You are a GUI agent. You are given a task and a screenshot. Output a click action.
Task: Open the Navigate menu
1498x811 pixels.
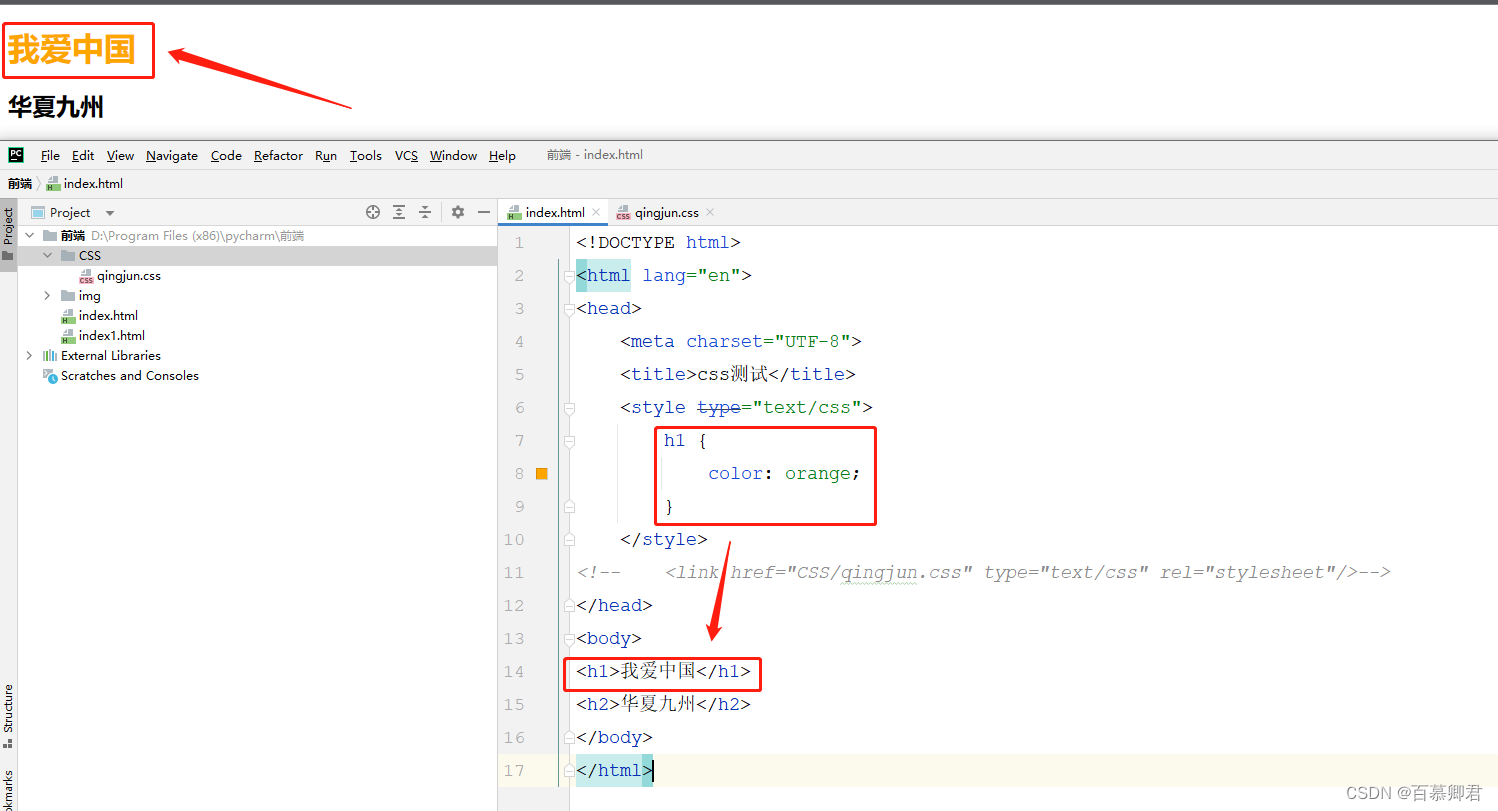172,156
